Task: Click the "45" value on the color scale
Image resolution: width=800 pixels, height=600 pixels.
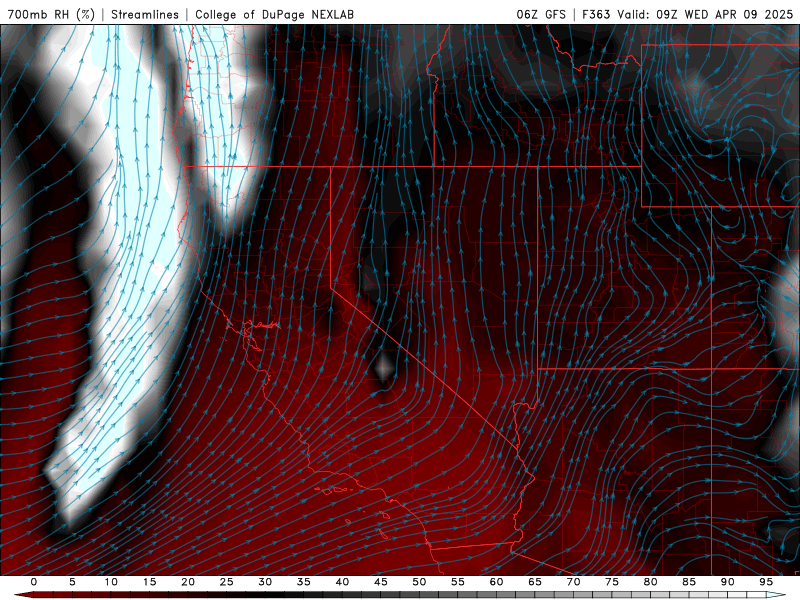Action: (381, 582)
